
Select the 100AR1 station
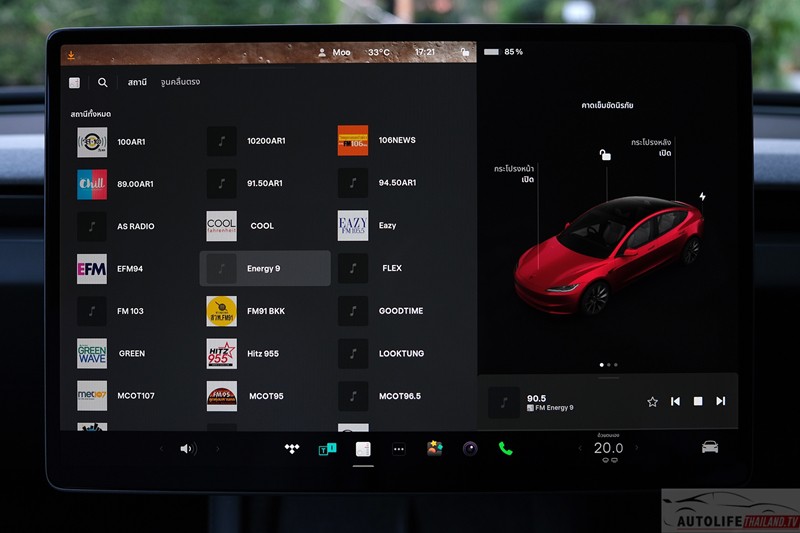(133, 142)
